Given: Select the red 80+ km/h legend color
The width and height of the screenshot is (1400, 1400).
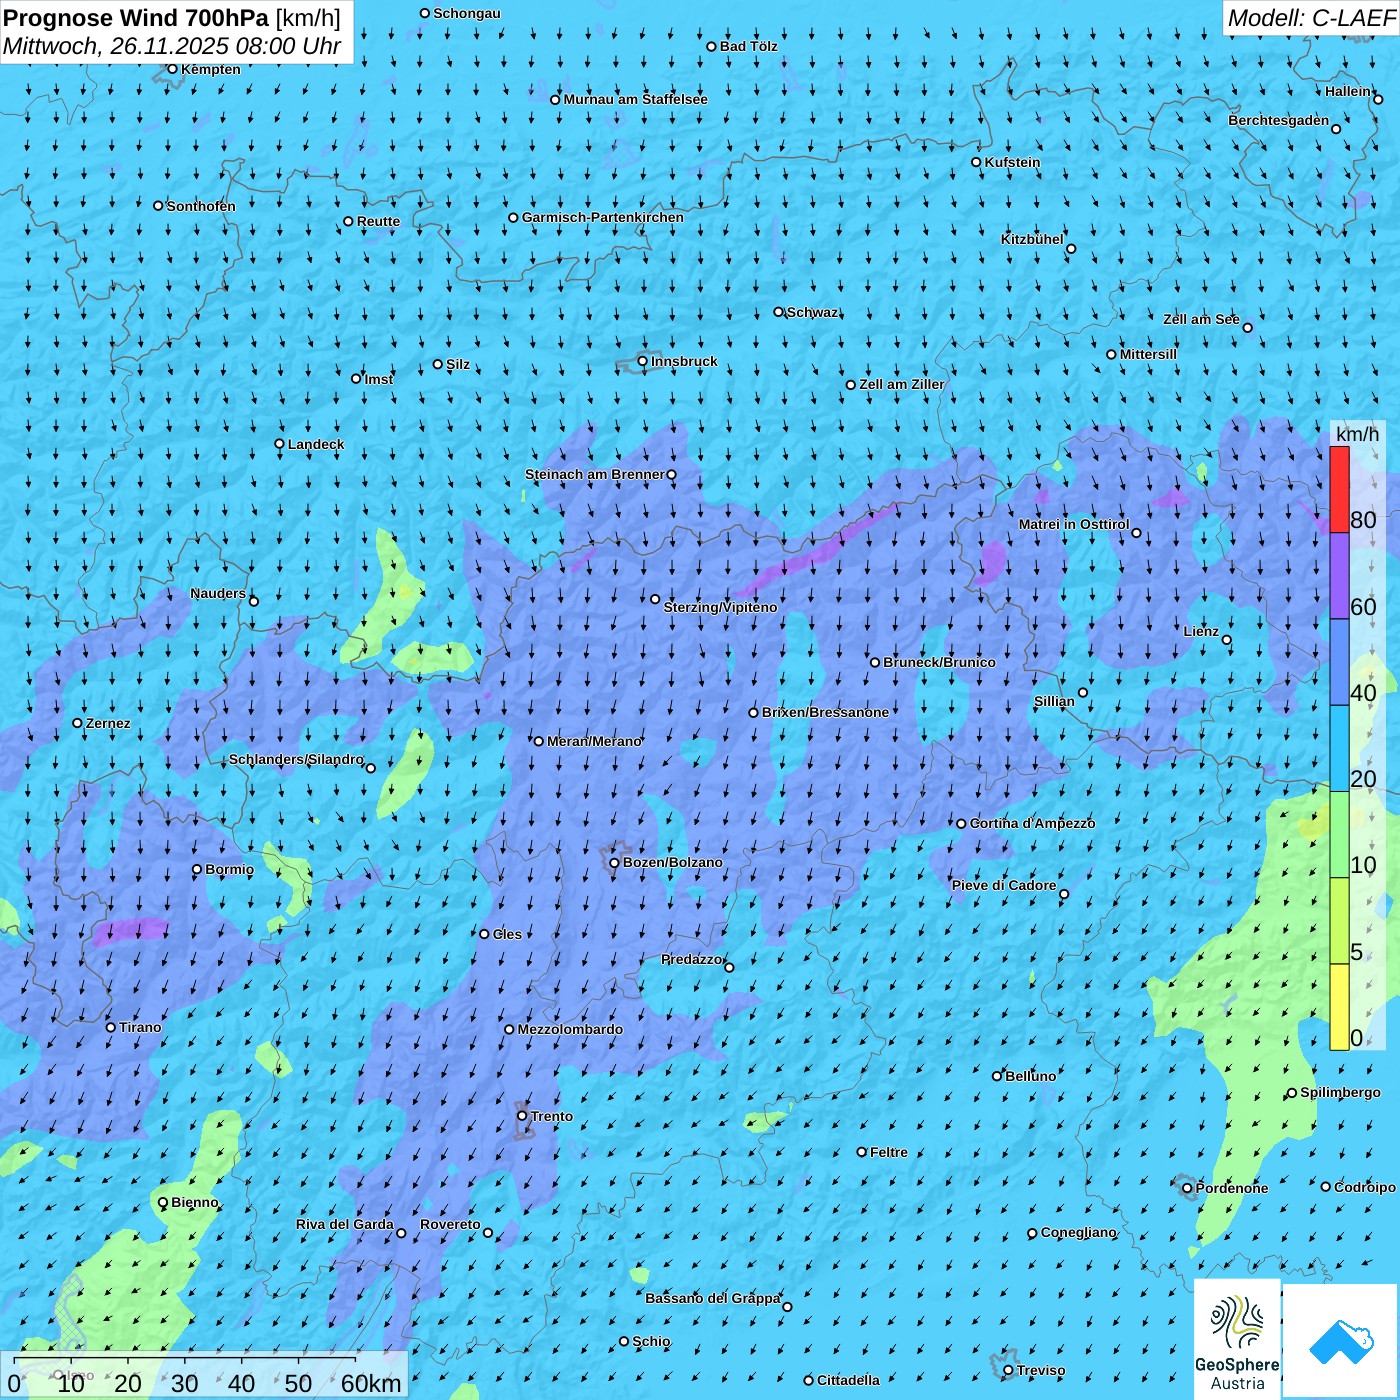Looking at the screenshot, I should (1339, 489).
